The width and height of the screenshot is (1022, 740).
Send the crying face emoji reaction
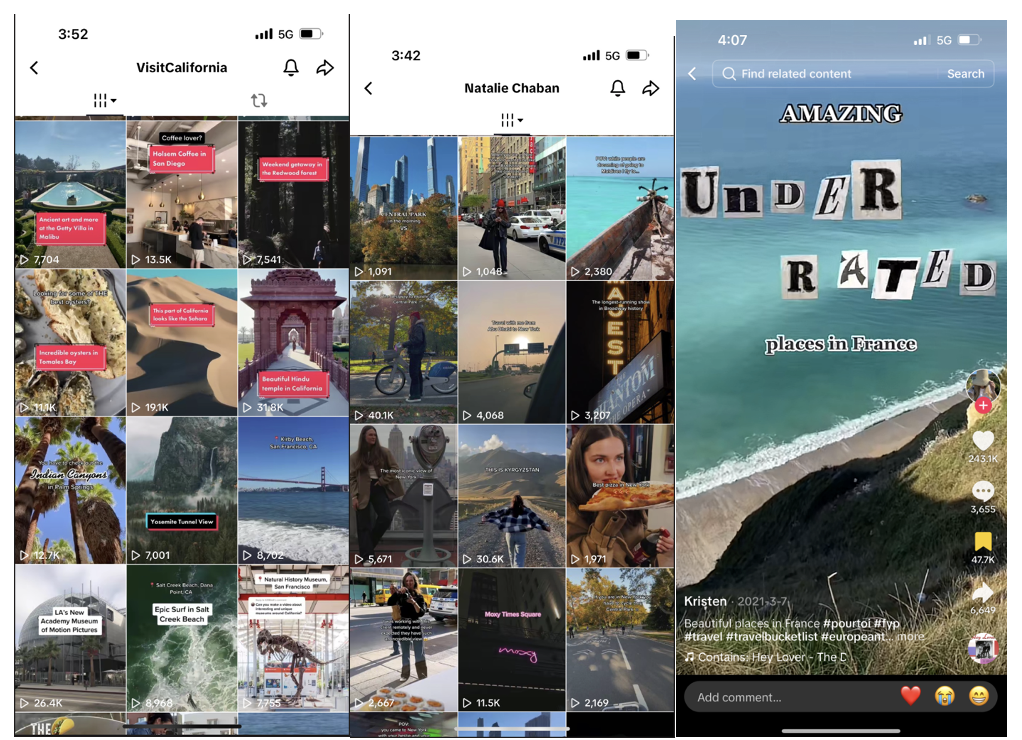[x=944, y=696]
